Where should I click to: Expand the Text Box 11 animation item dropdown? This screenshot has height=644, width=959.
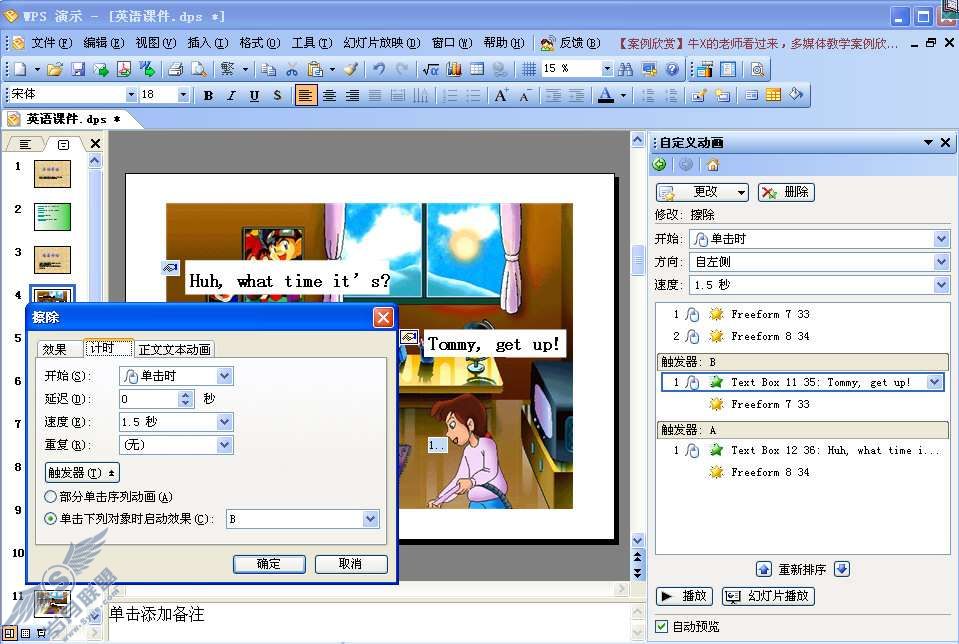point(934,382)
